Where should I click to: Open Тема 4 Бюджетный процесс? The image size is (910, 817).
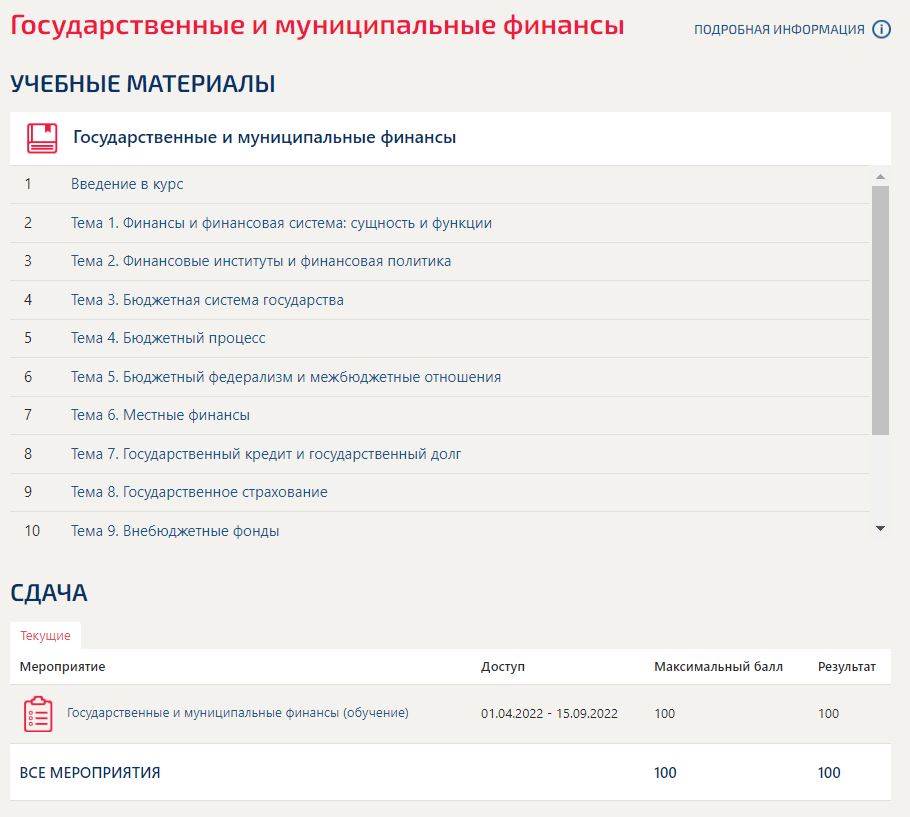168,338
